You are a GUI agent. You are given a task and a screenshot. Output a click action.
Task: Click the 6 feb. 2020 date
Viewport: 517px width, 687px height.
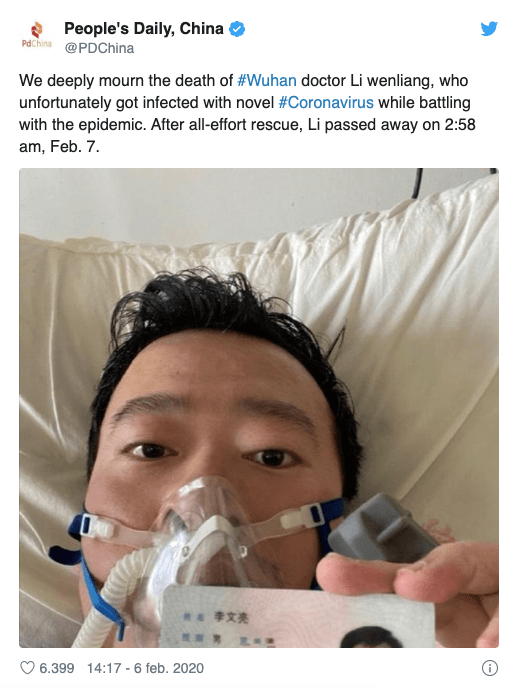pos(169,668)
